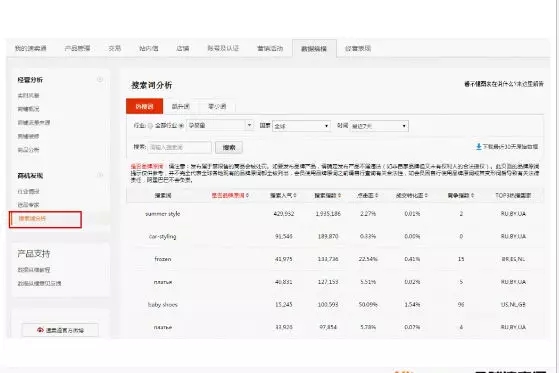Image resolution: width=559 pixels, height=373 pixels.
Task: Switch to the 飙升词 sub-tab
Action: (181, 106)
